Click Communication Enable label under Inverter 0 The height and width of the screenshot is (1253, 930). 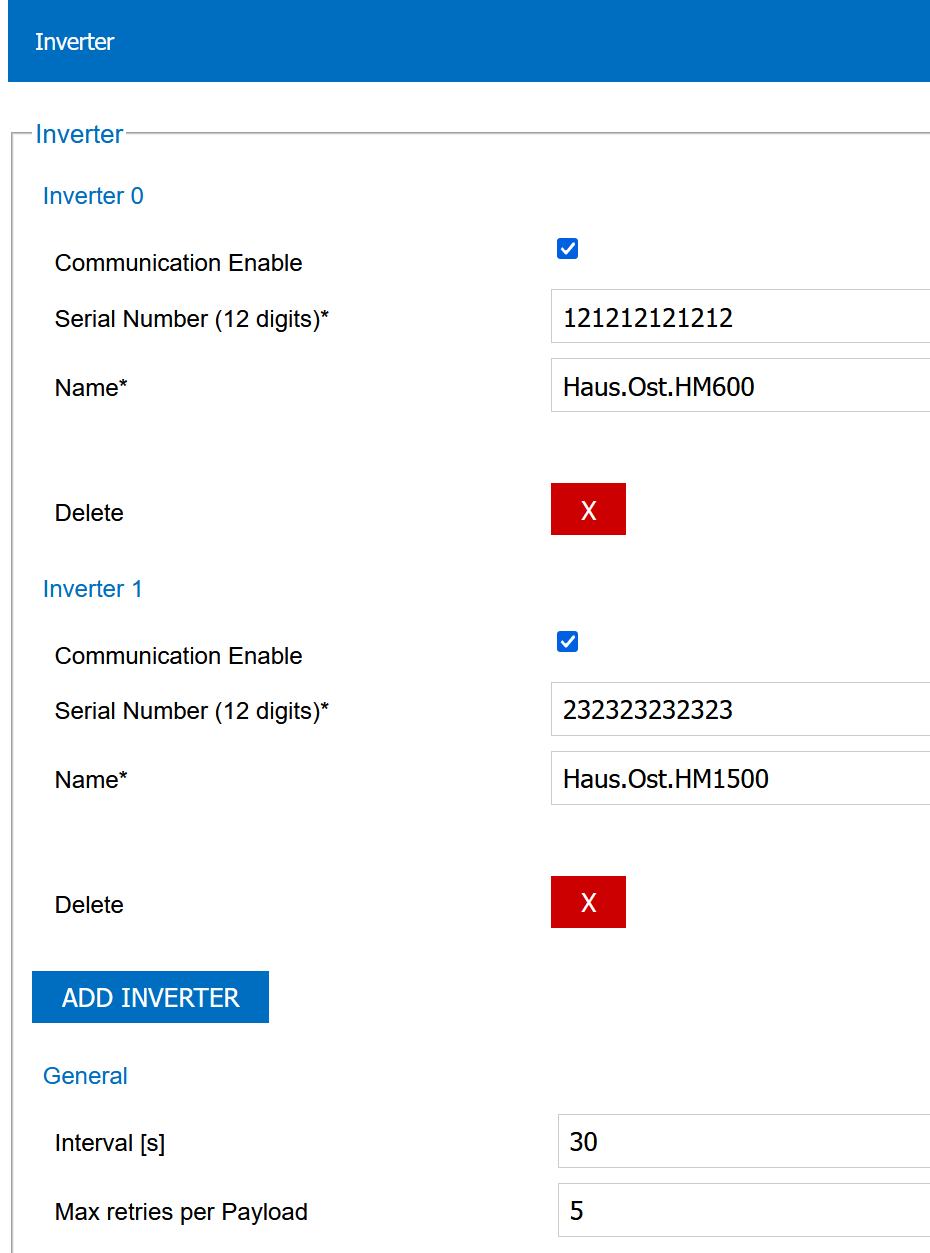178,263
